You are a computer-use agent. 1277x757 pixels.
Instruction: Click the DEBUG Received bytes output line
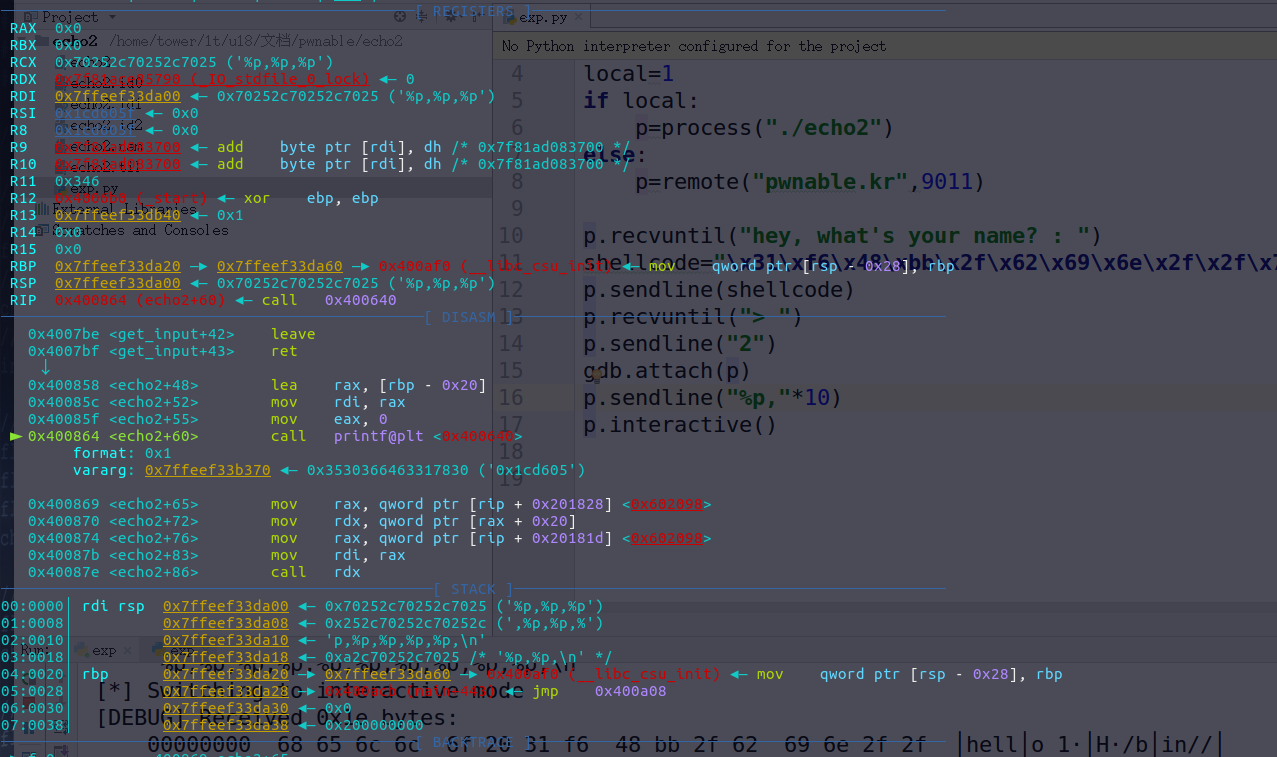tap(276, 718)
